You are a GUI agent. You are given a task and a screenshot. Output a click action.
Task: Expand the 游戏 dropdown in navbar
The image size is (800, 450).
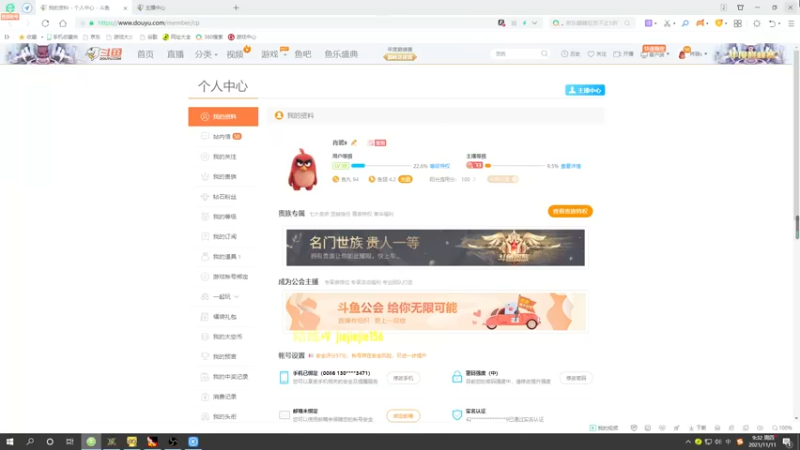point(273,54)
